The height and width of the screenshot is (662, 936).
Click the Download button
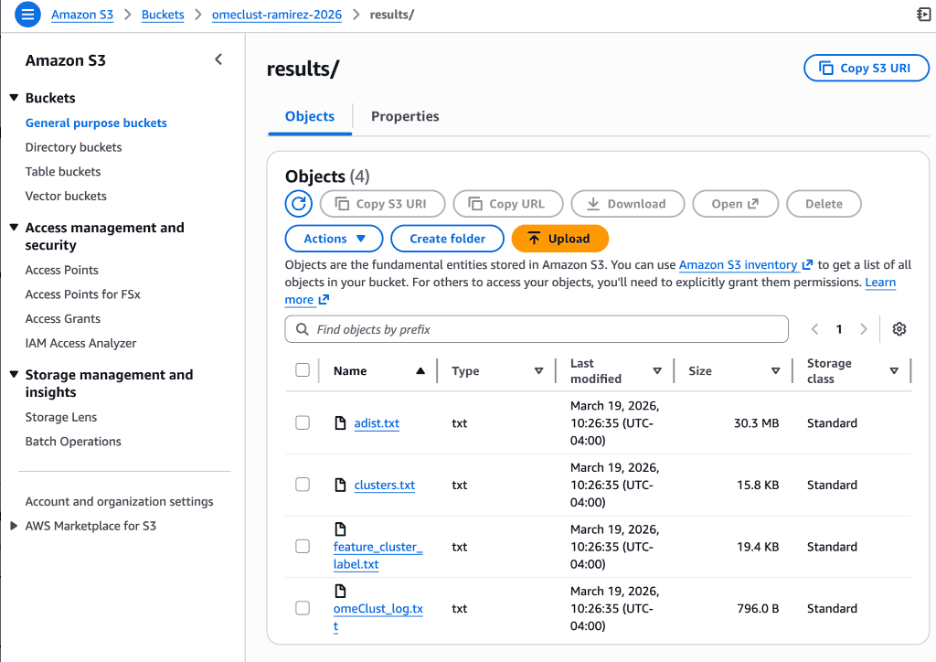627,204
